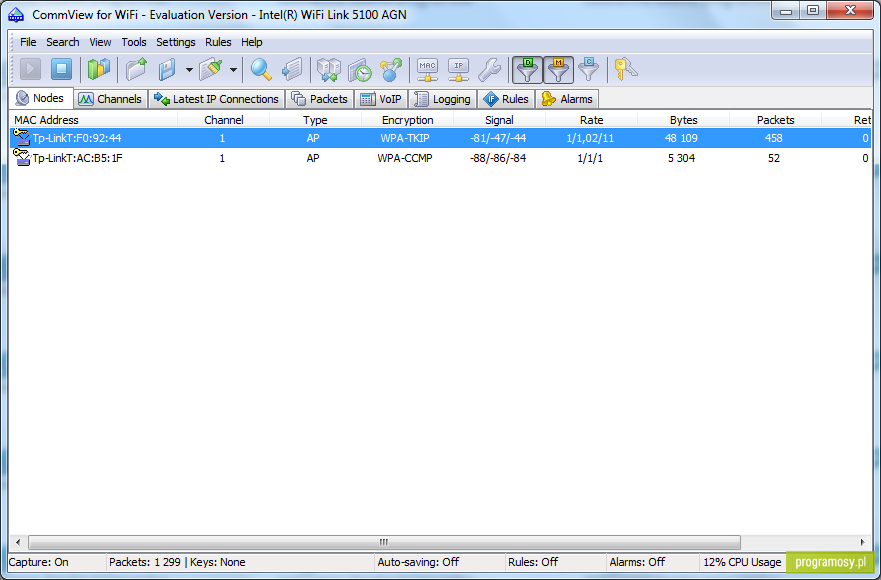Open the Settings menu
The width and height of the screenshot is (881, 580).
coord(176,42)
